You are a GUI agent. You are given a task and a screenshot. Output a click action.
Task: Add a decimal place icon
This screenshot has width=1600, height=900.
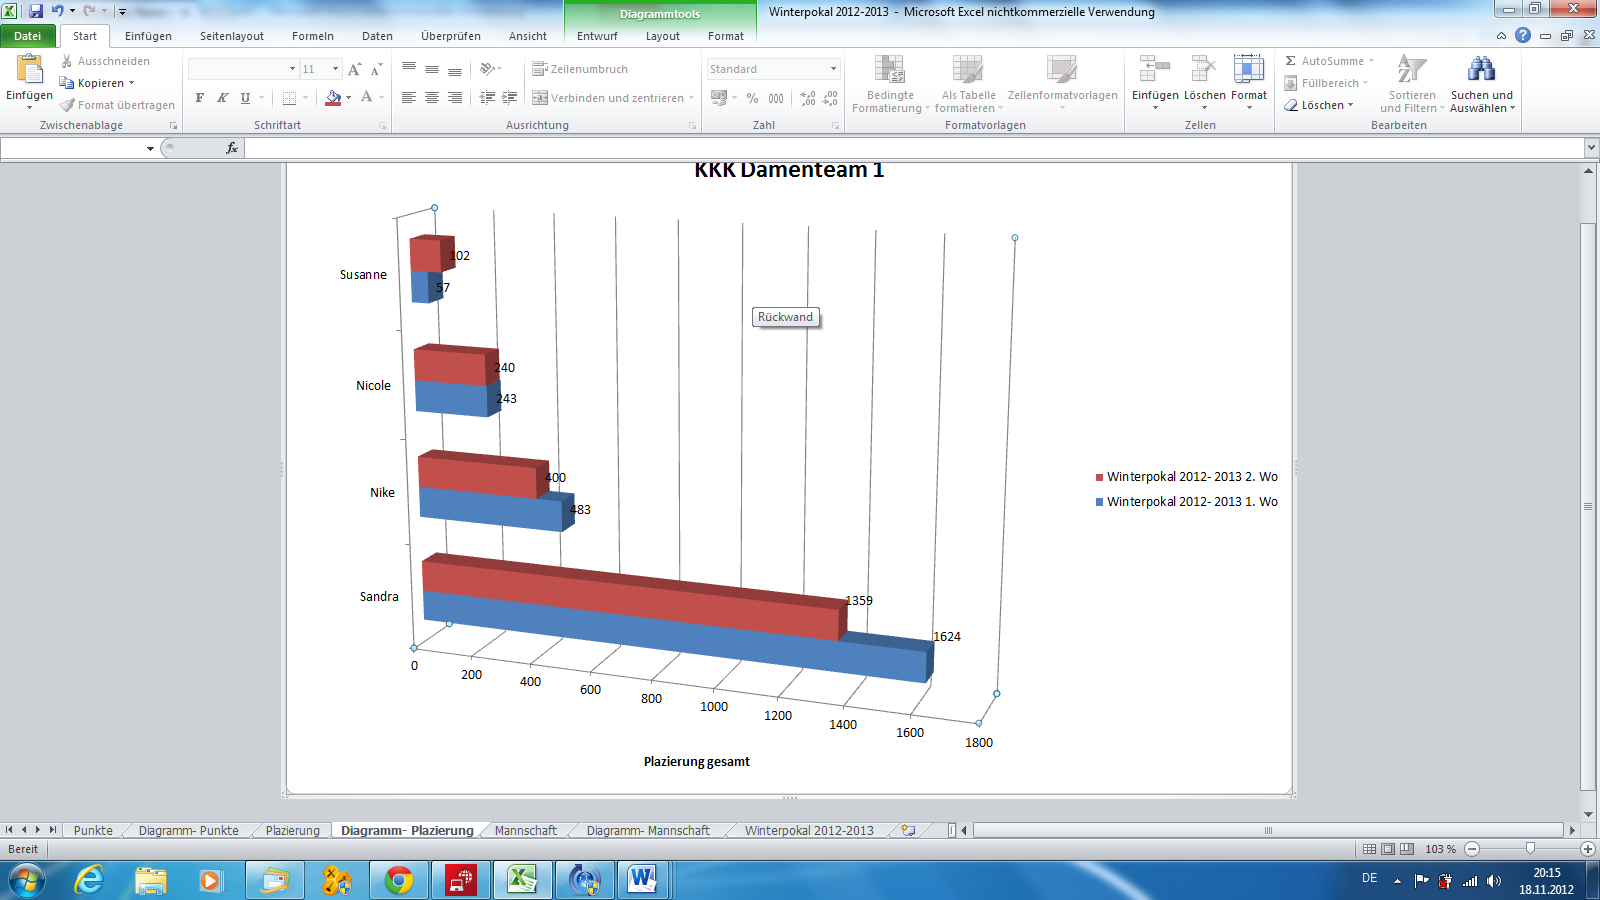(808, 98)
